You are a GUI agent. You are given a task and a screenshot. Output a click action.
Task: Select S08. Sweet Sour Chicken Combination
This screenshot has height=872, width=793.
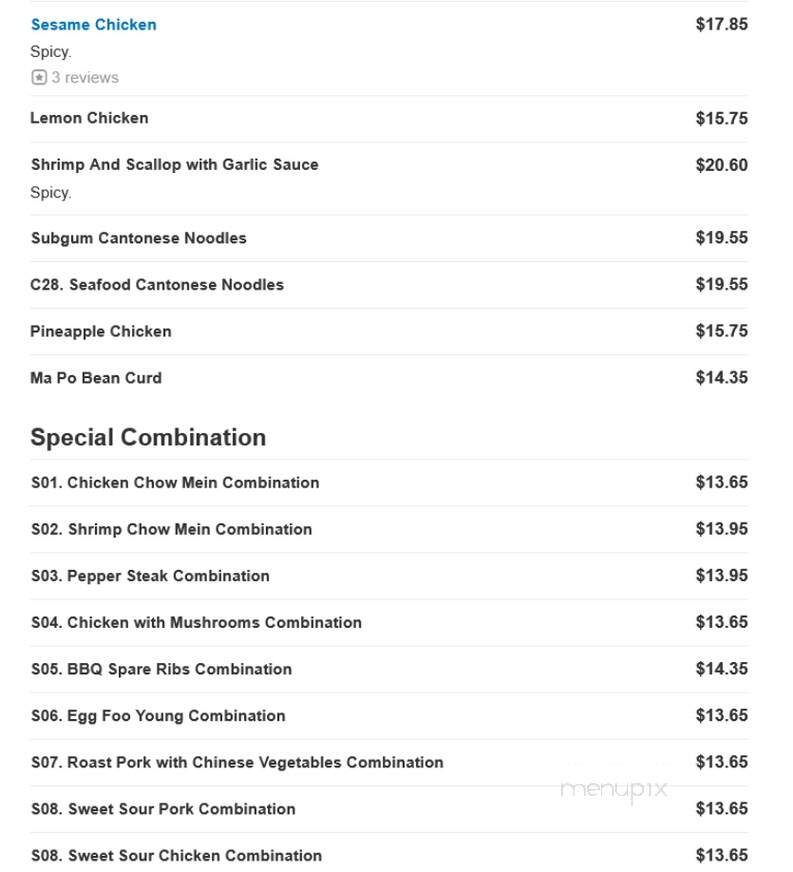[x=176, y=855]
